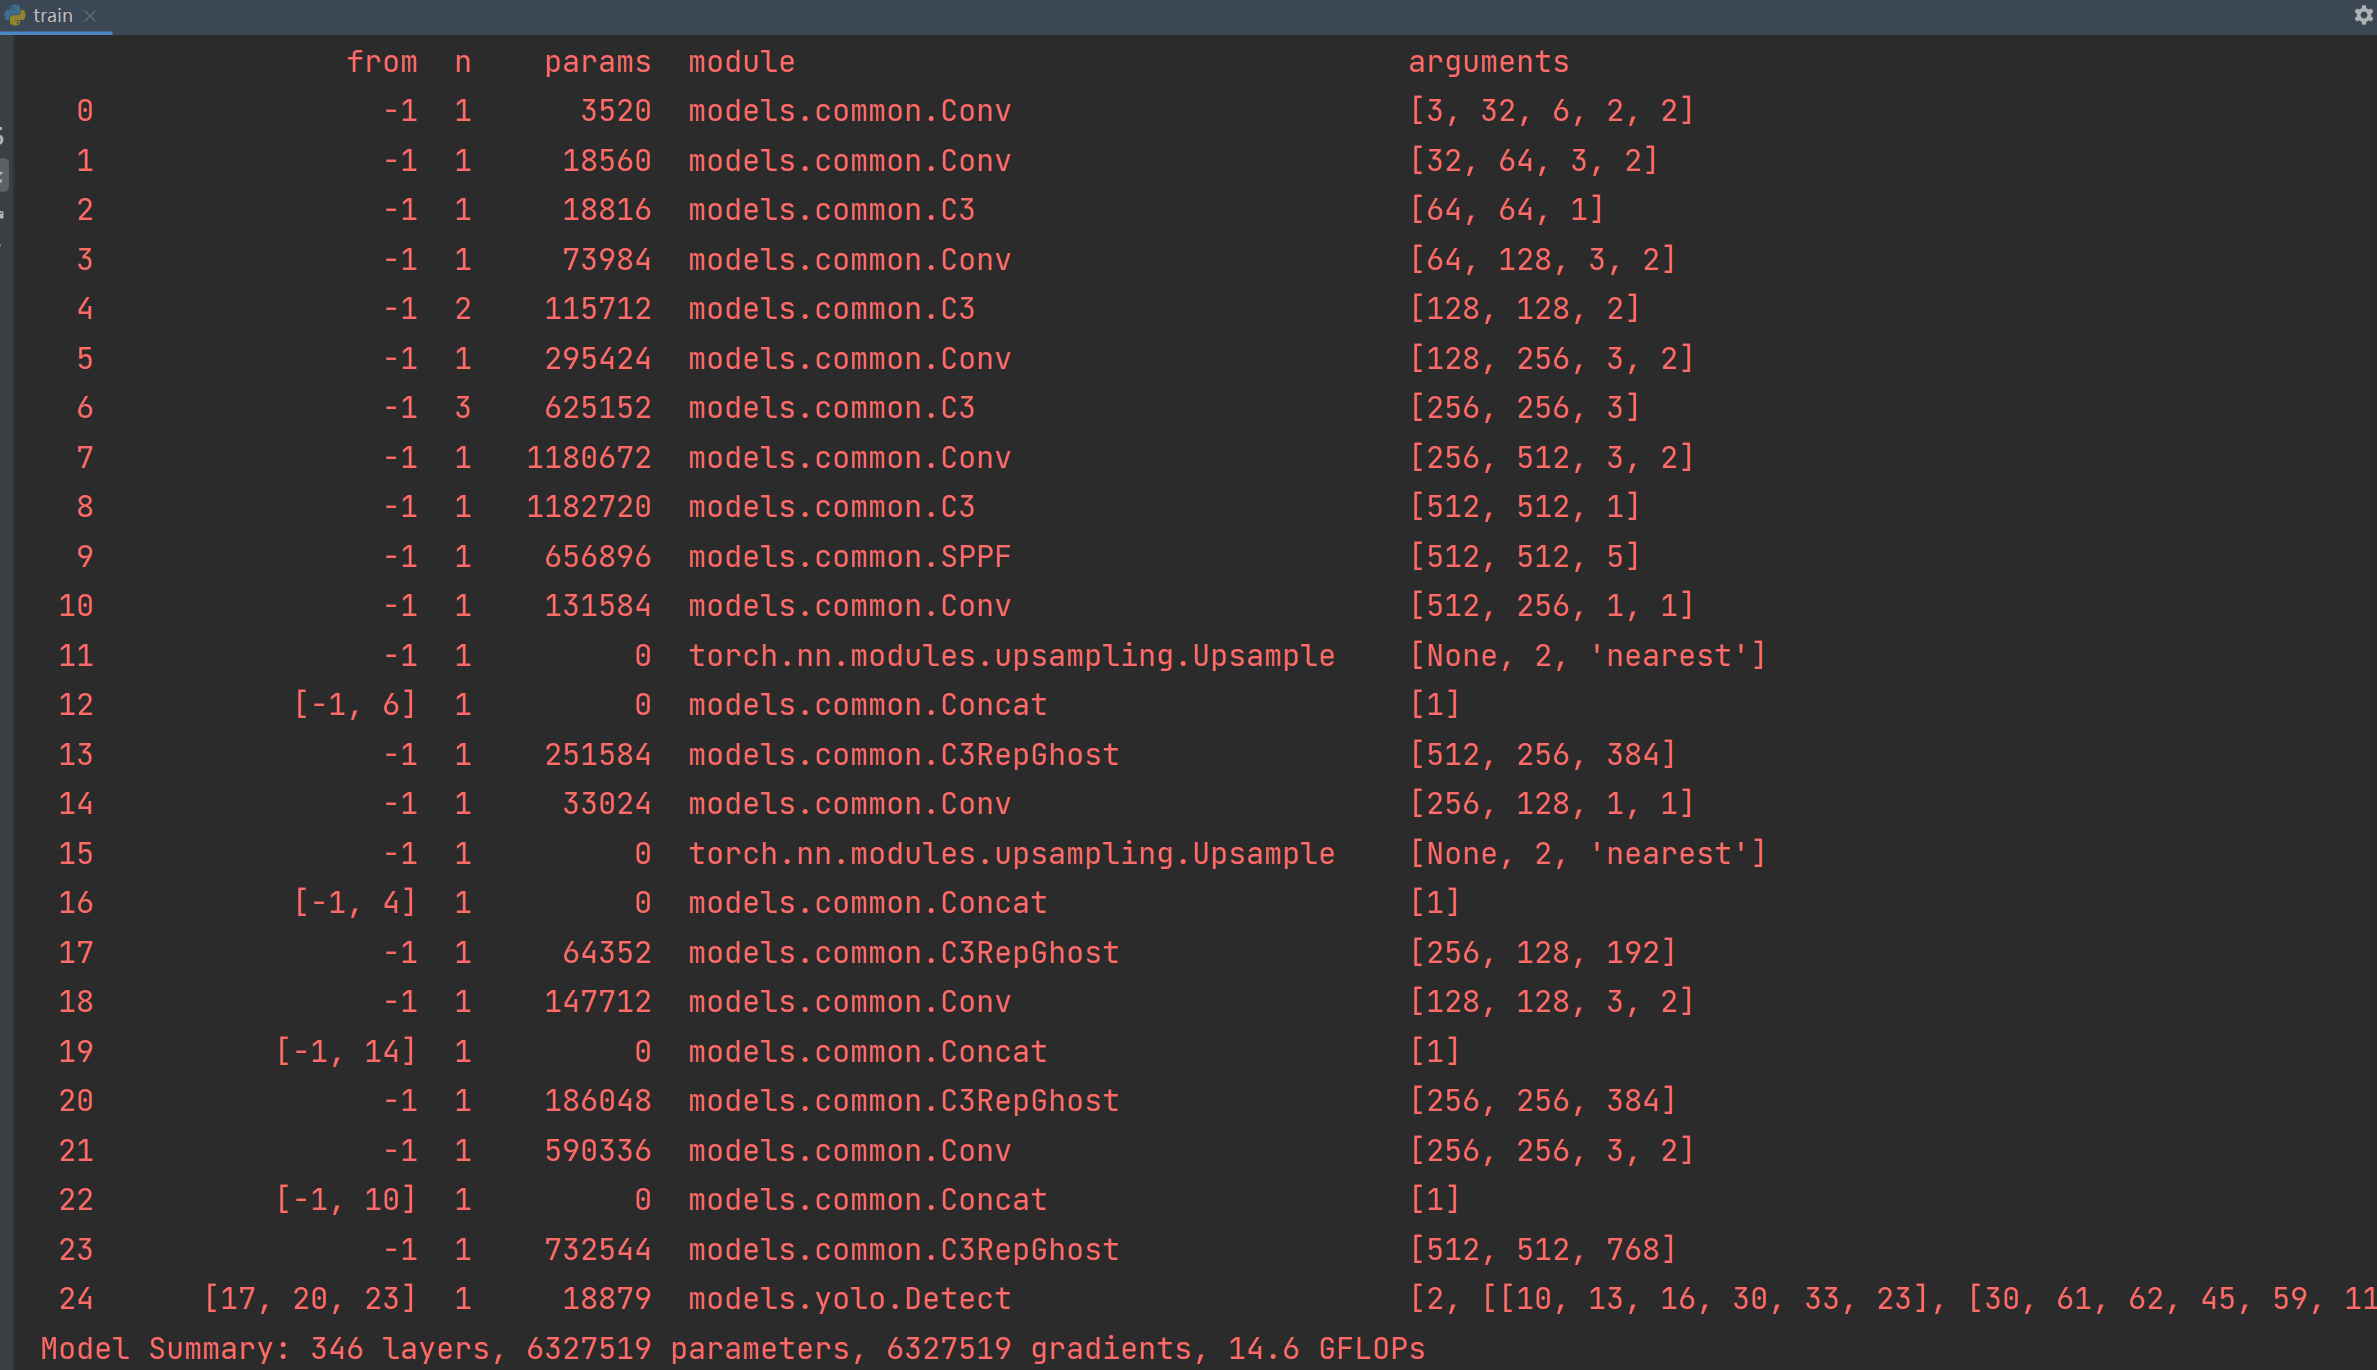2377x1370 pixels.
Task: Select the models.yolo.Detect output line
Action: click(x=848, y=1298)
